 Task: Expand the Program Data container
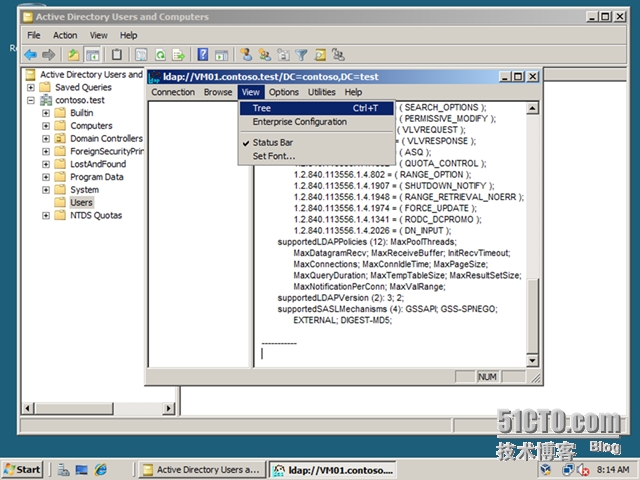point(46,177)
